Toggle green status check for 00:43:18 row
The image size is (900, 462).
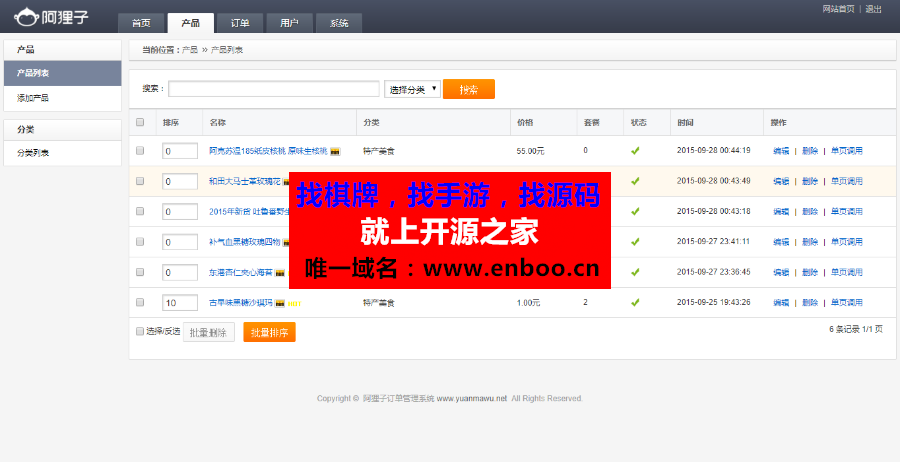[635, 212]
